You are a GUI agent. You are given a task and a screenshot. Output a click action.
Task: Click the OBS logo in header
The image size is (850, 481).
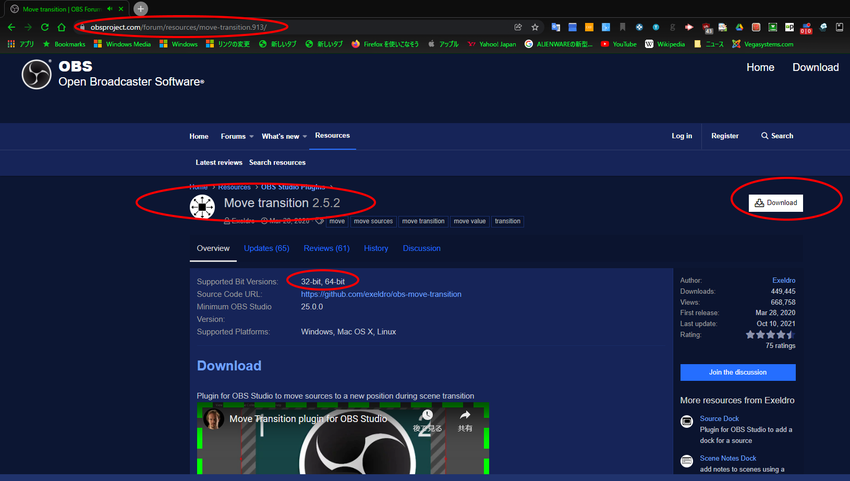[x=36, y=74]
